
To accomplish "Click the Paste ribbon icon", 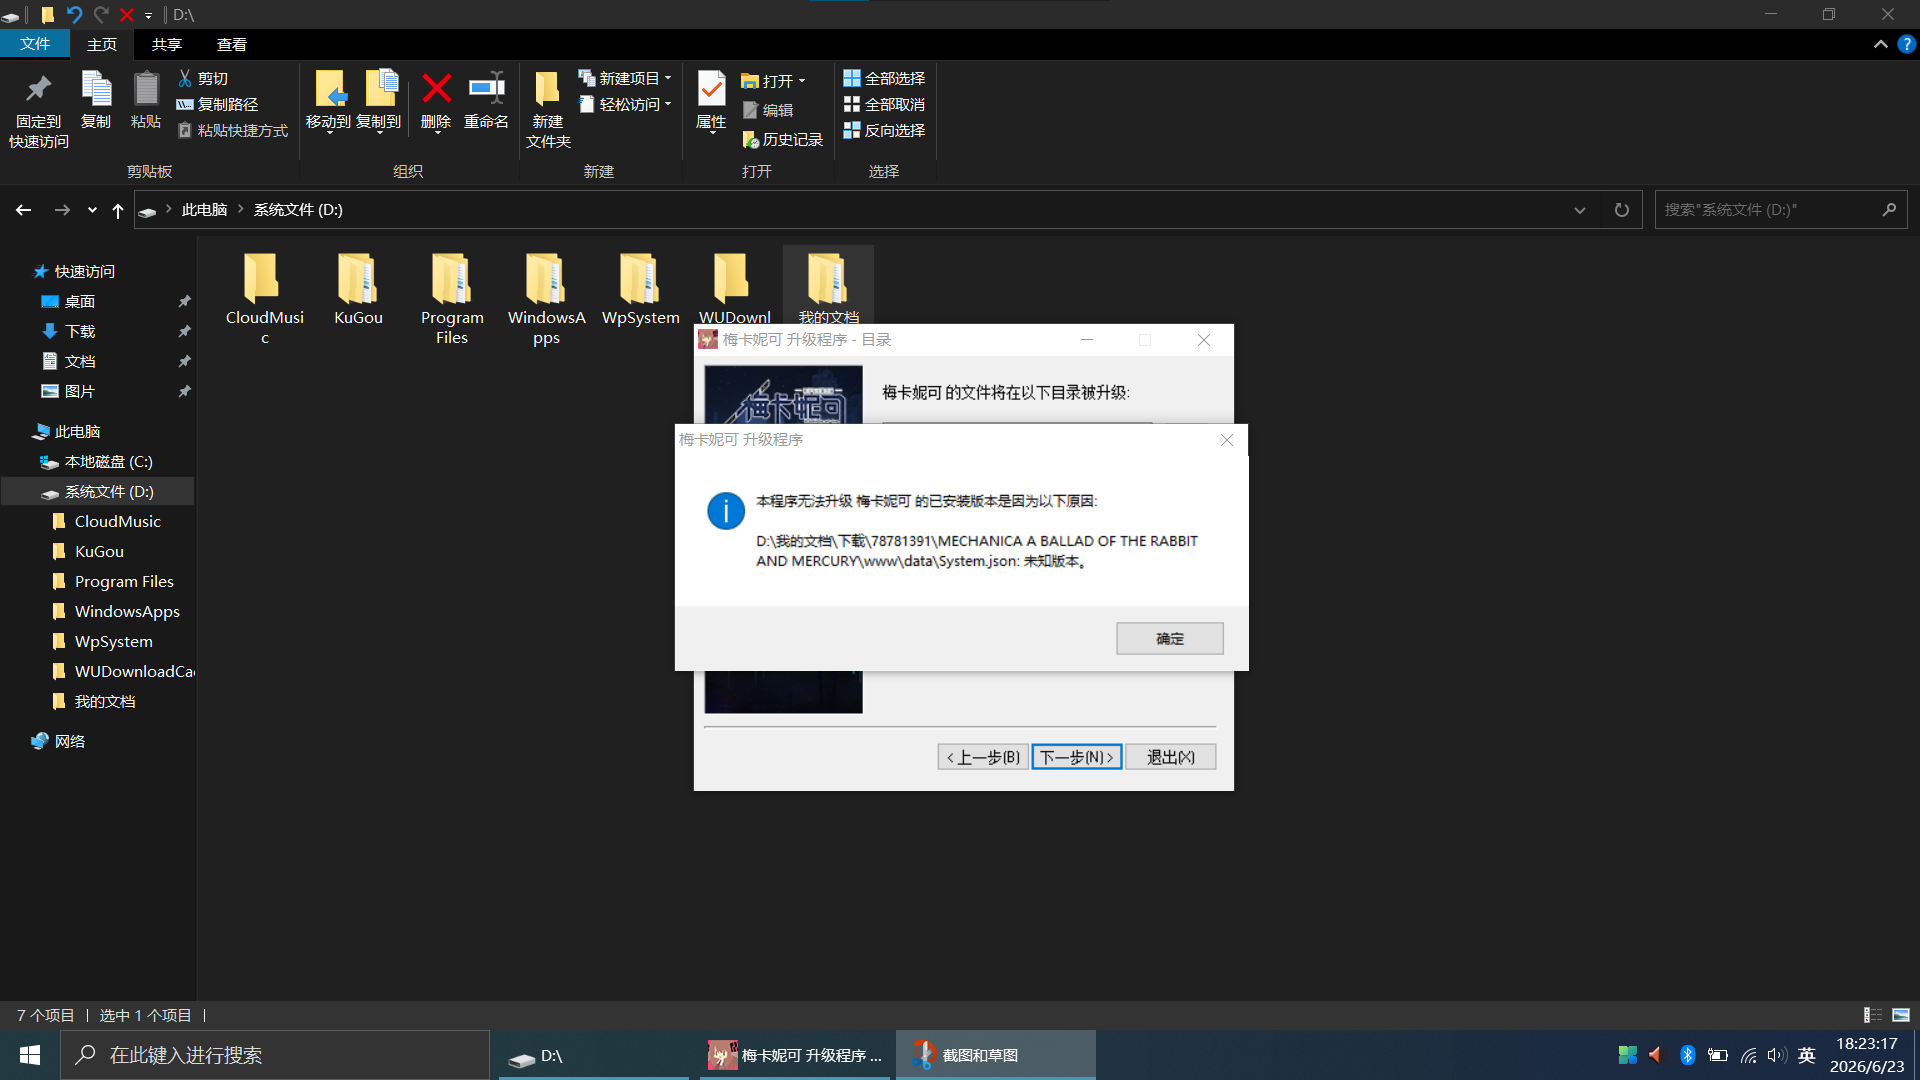I will (146, 100).
